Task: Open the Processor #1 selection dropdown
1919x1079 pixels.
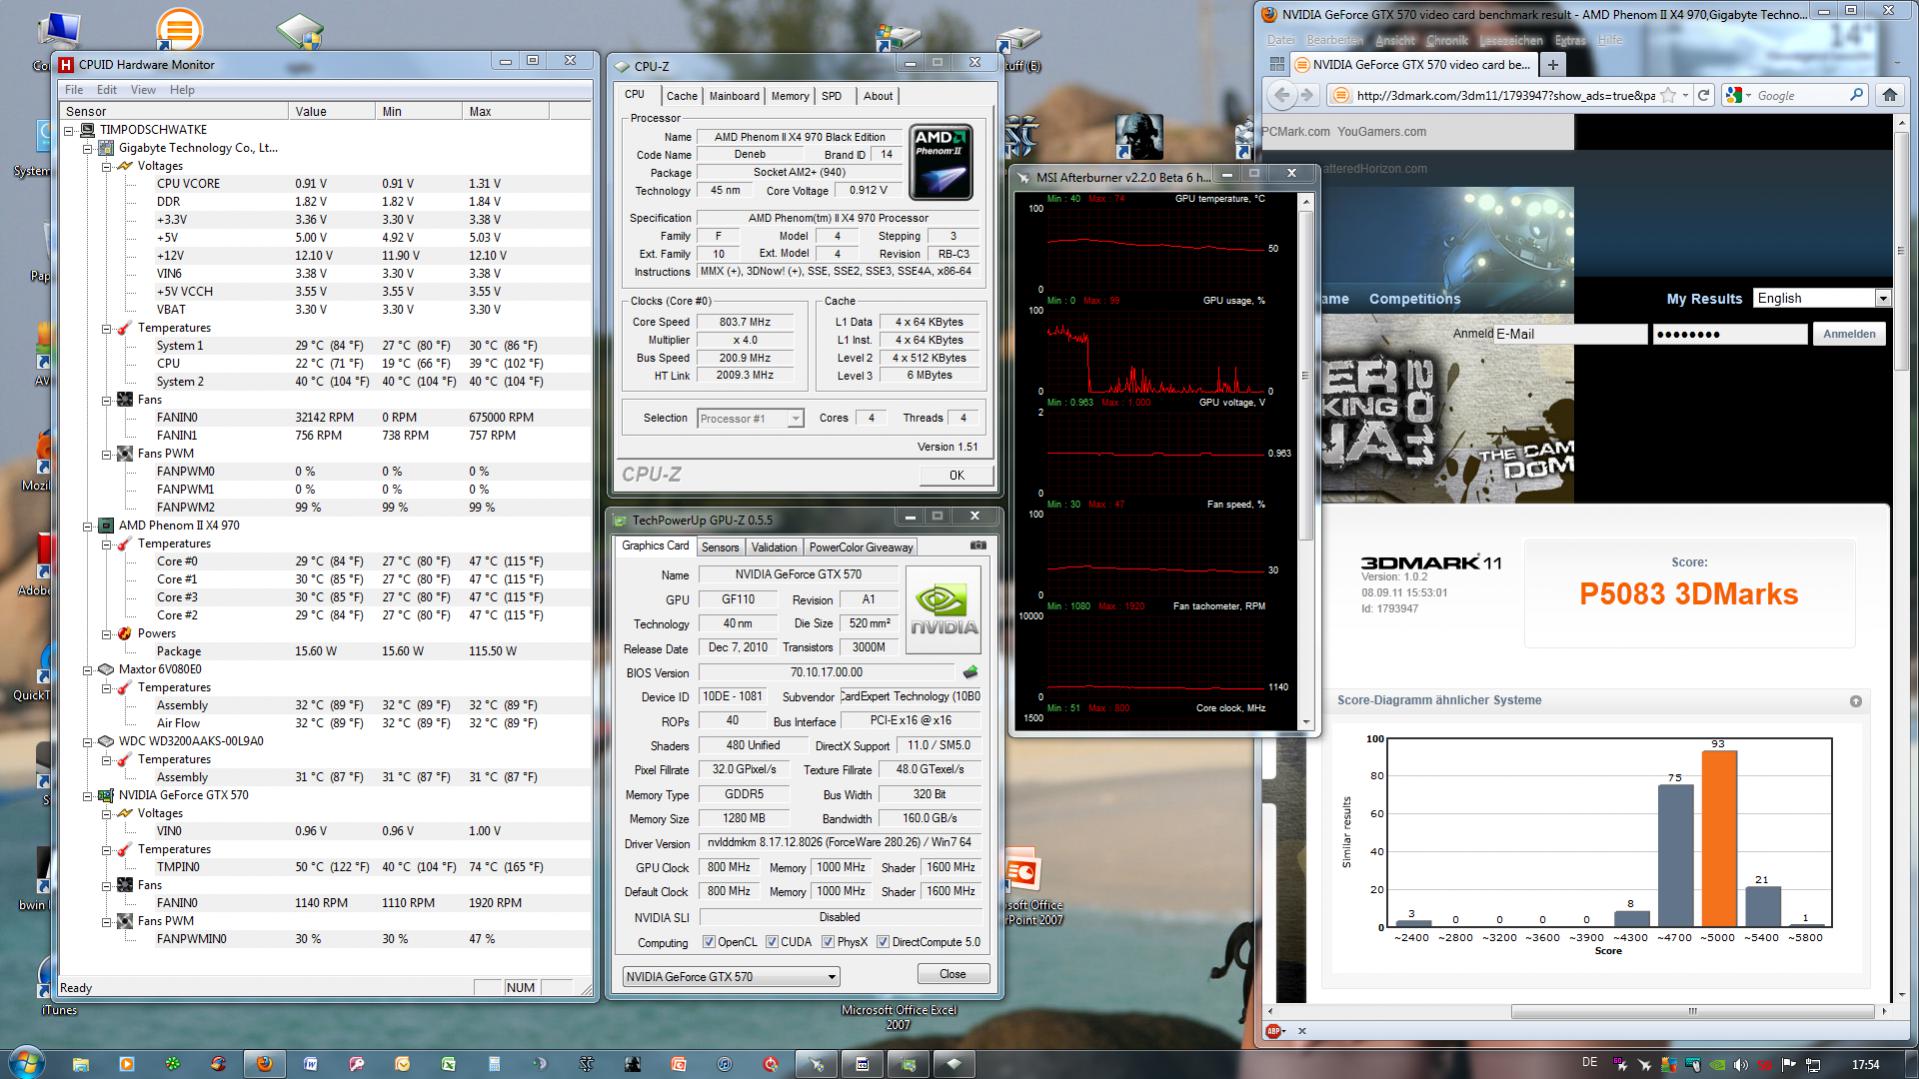Action: point(750,419)
